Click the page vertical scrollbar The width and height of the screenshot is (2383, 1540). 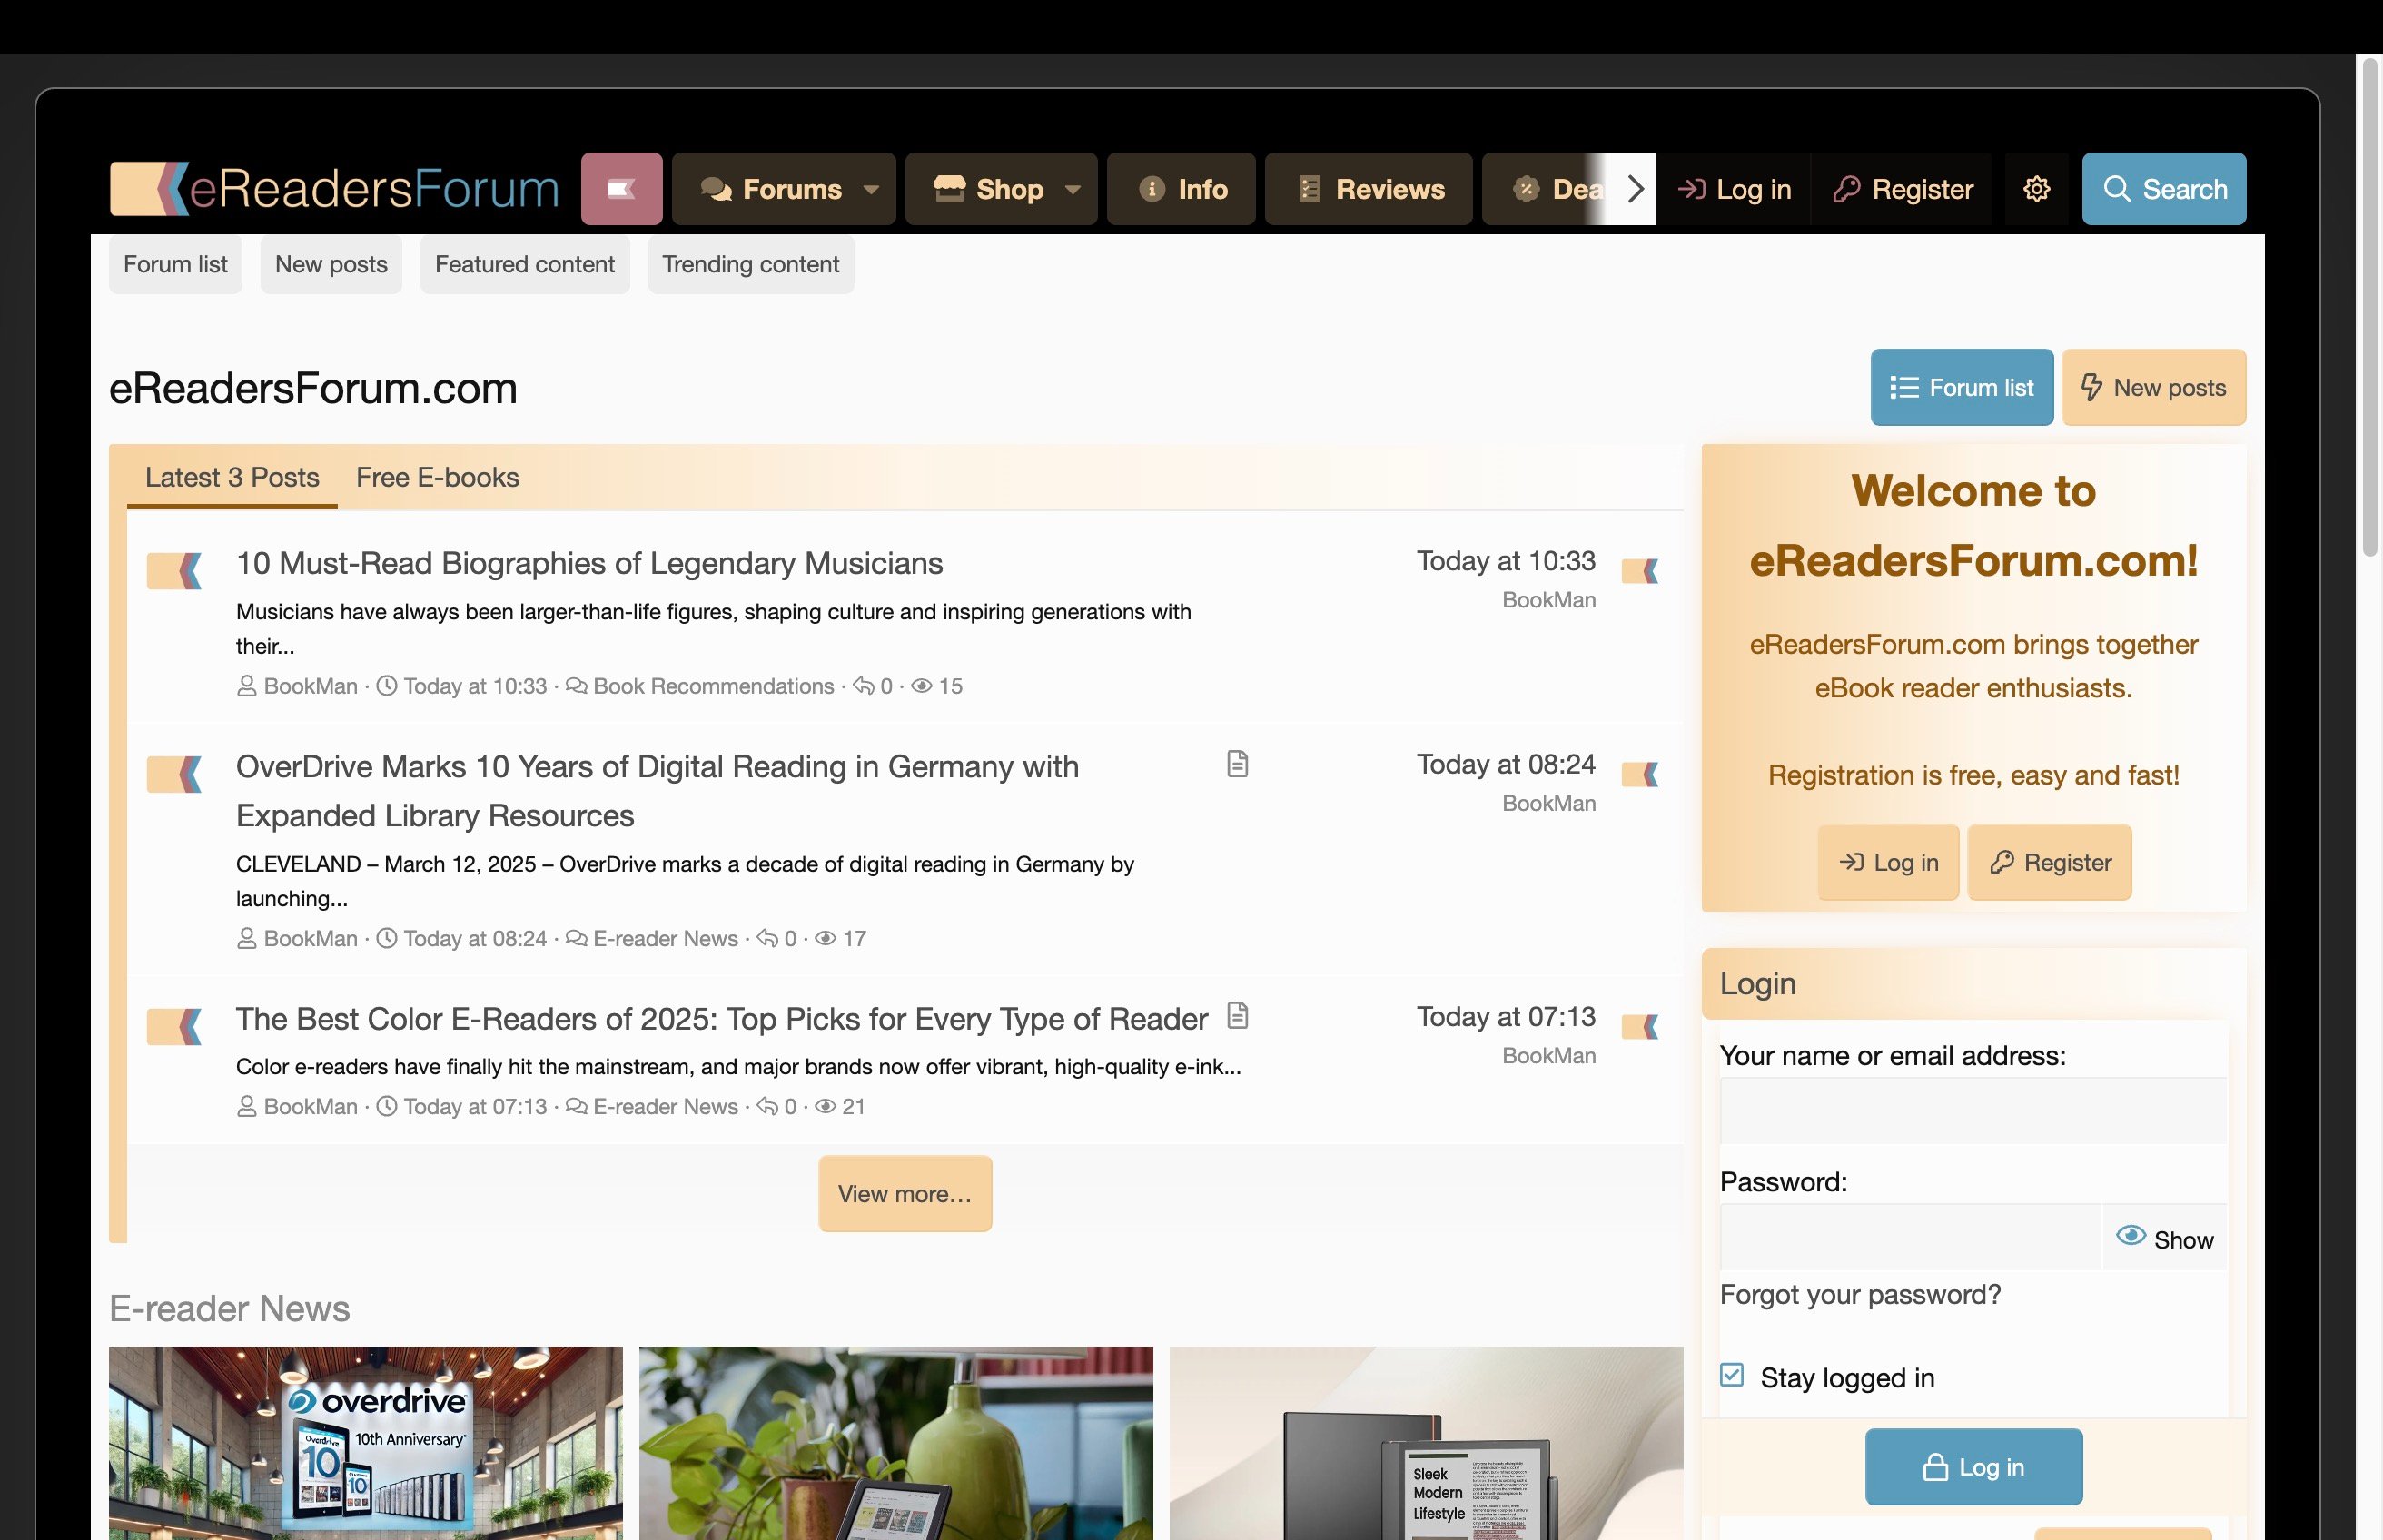pos(2370,307)
